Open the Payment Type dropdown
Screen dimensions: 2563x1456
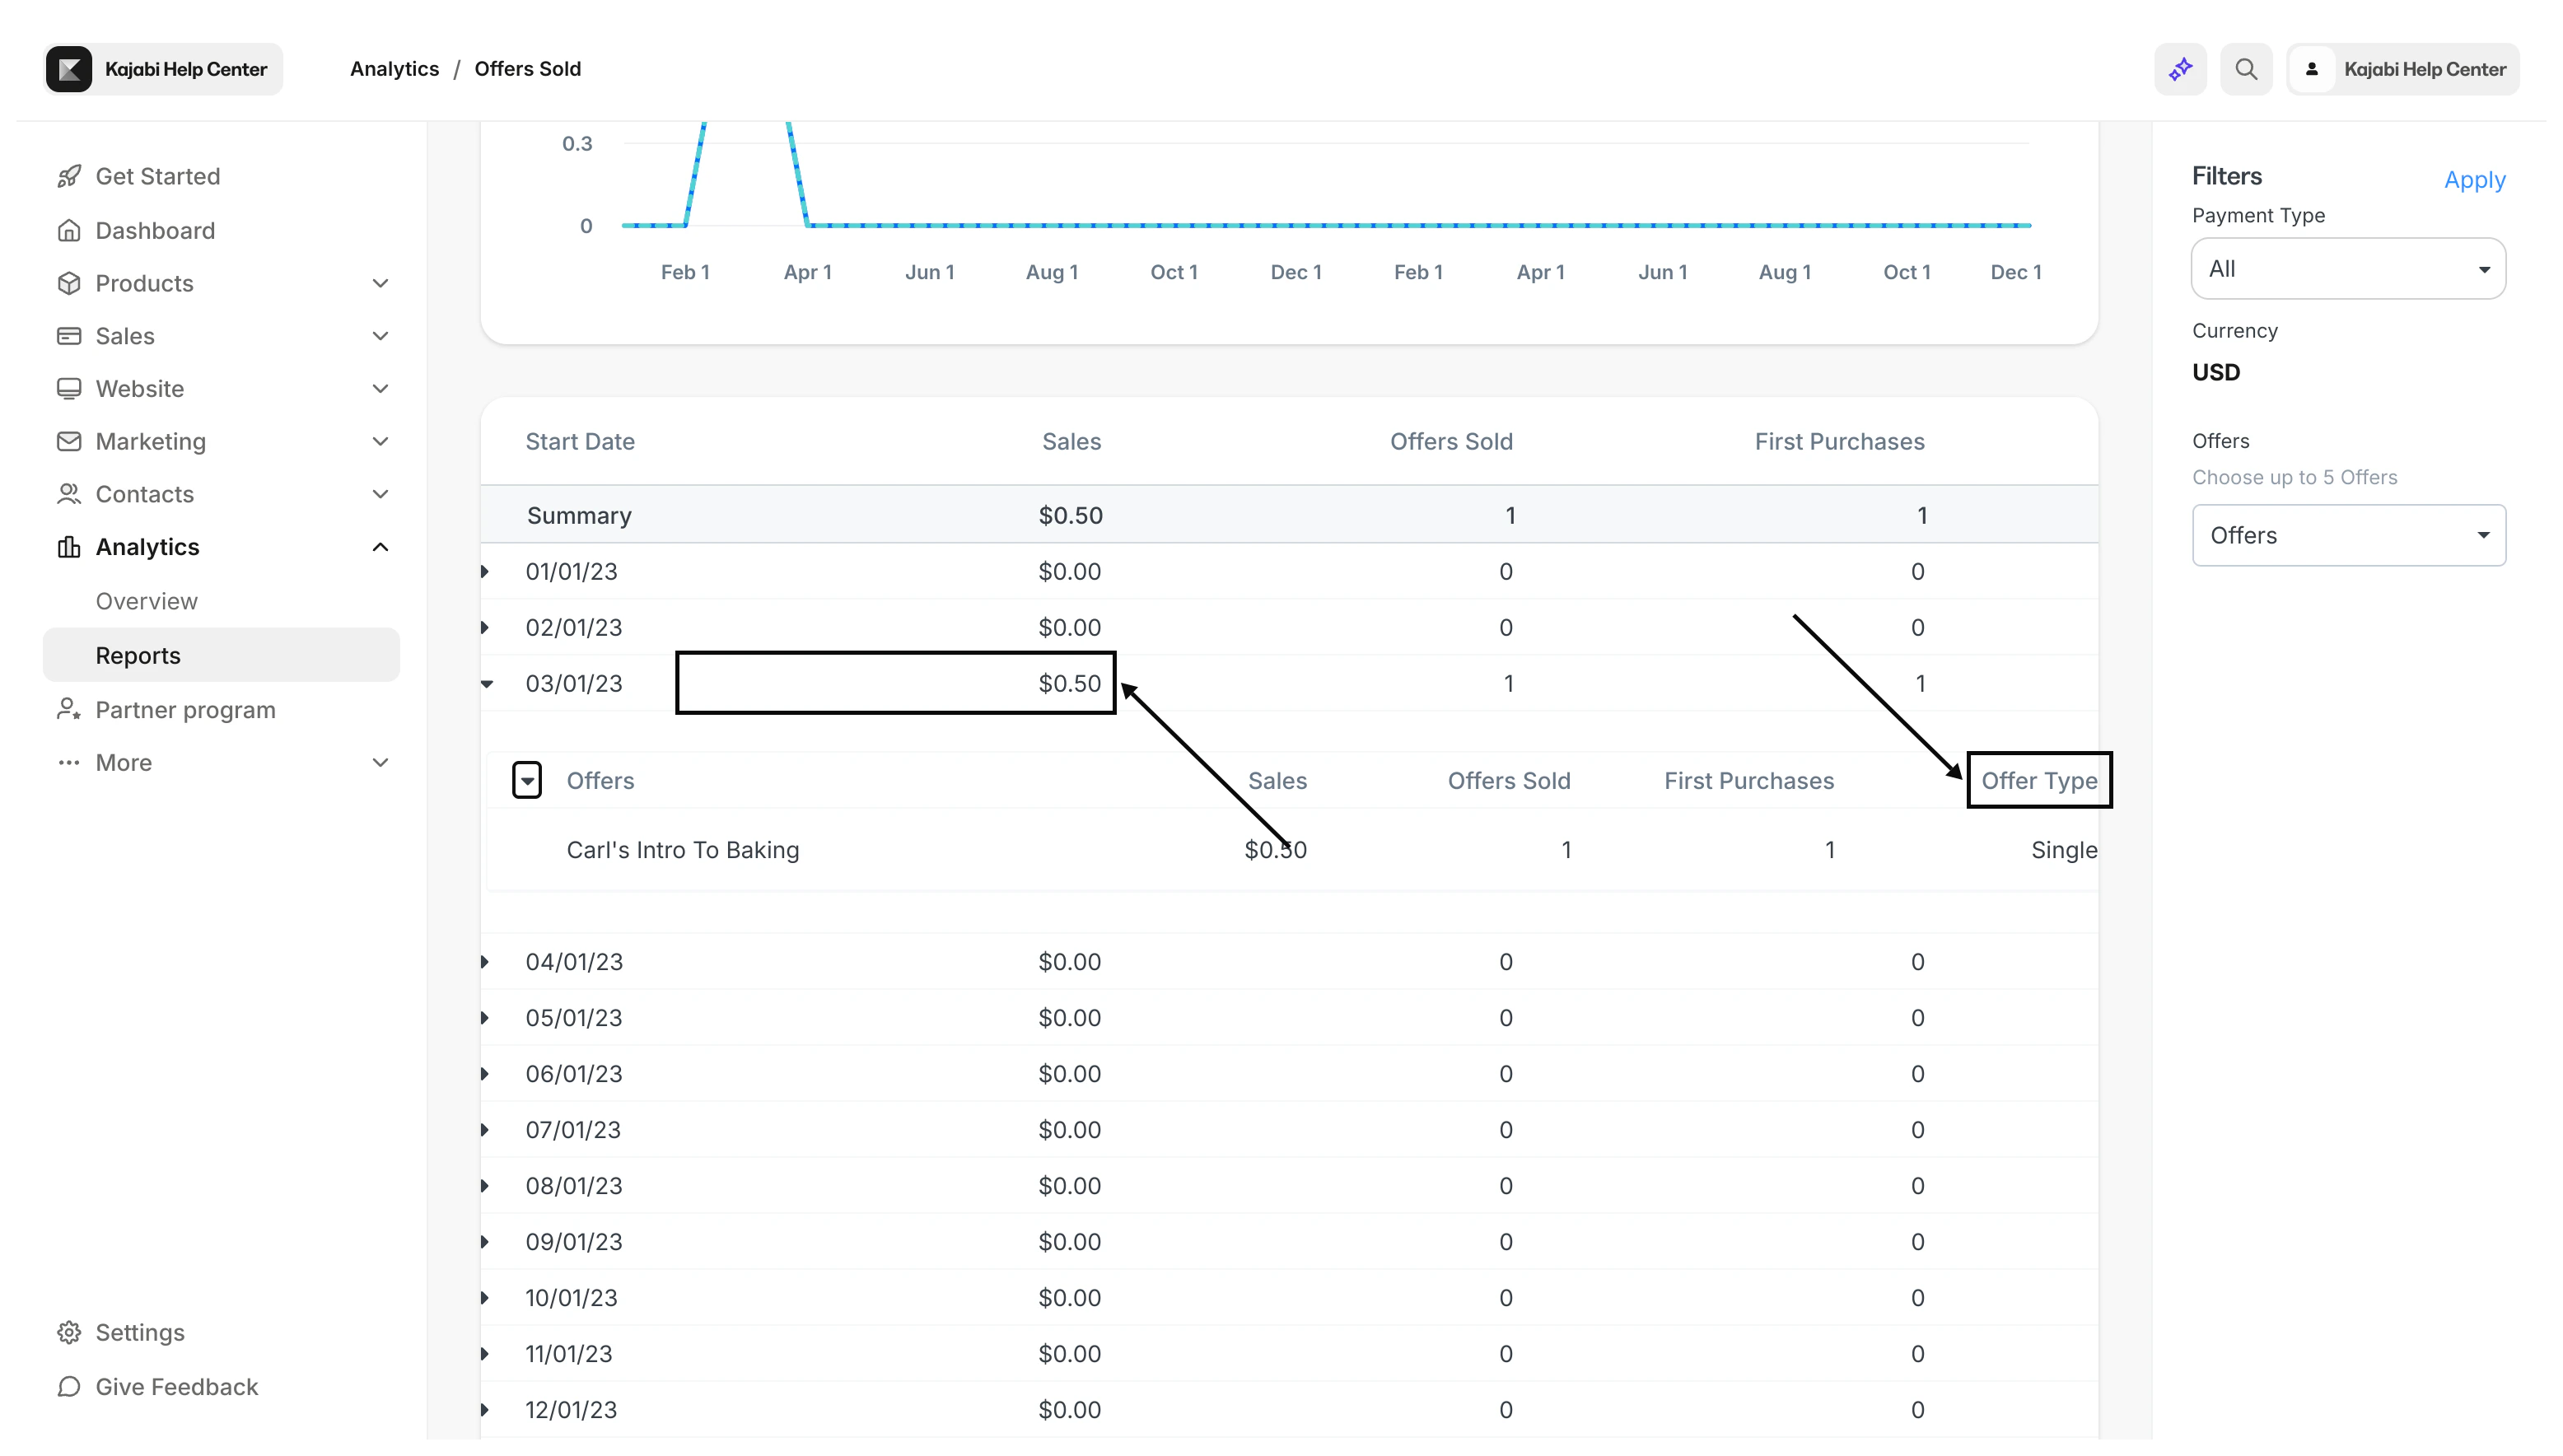click(2348, 268)
